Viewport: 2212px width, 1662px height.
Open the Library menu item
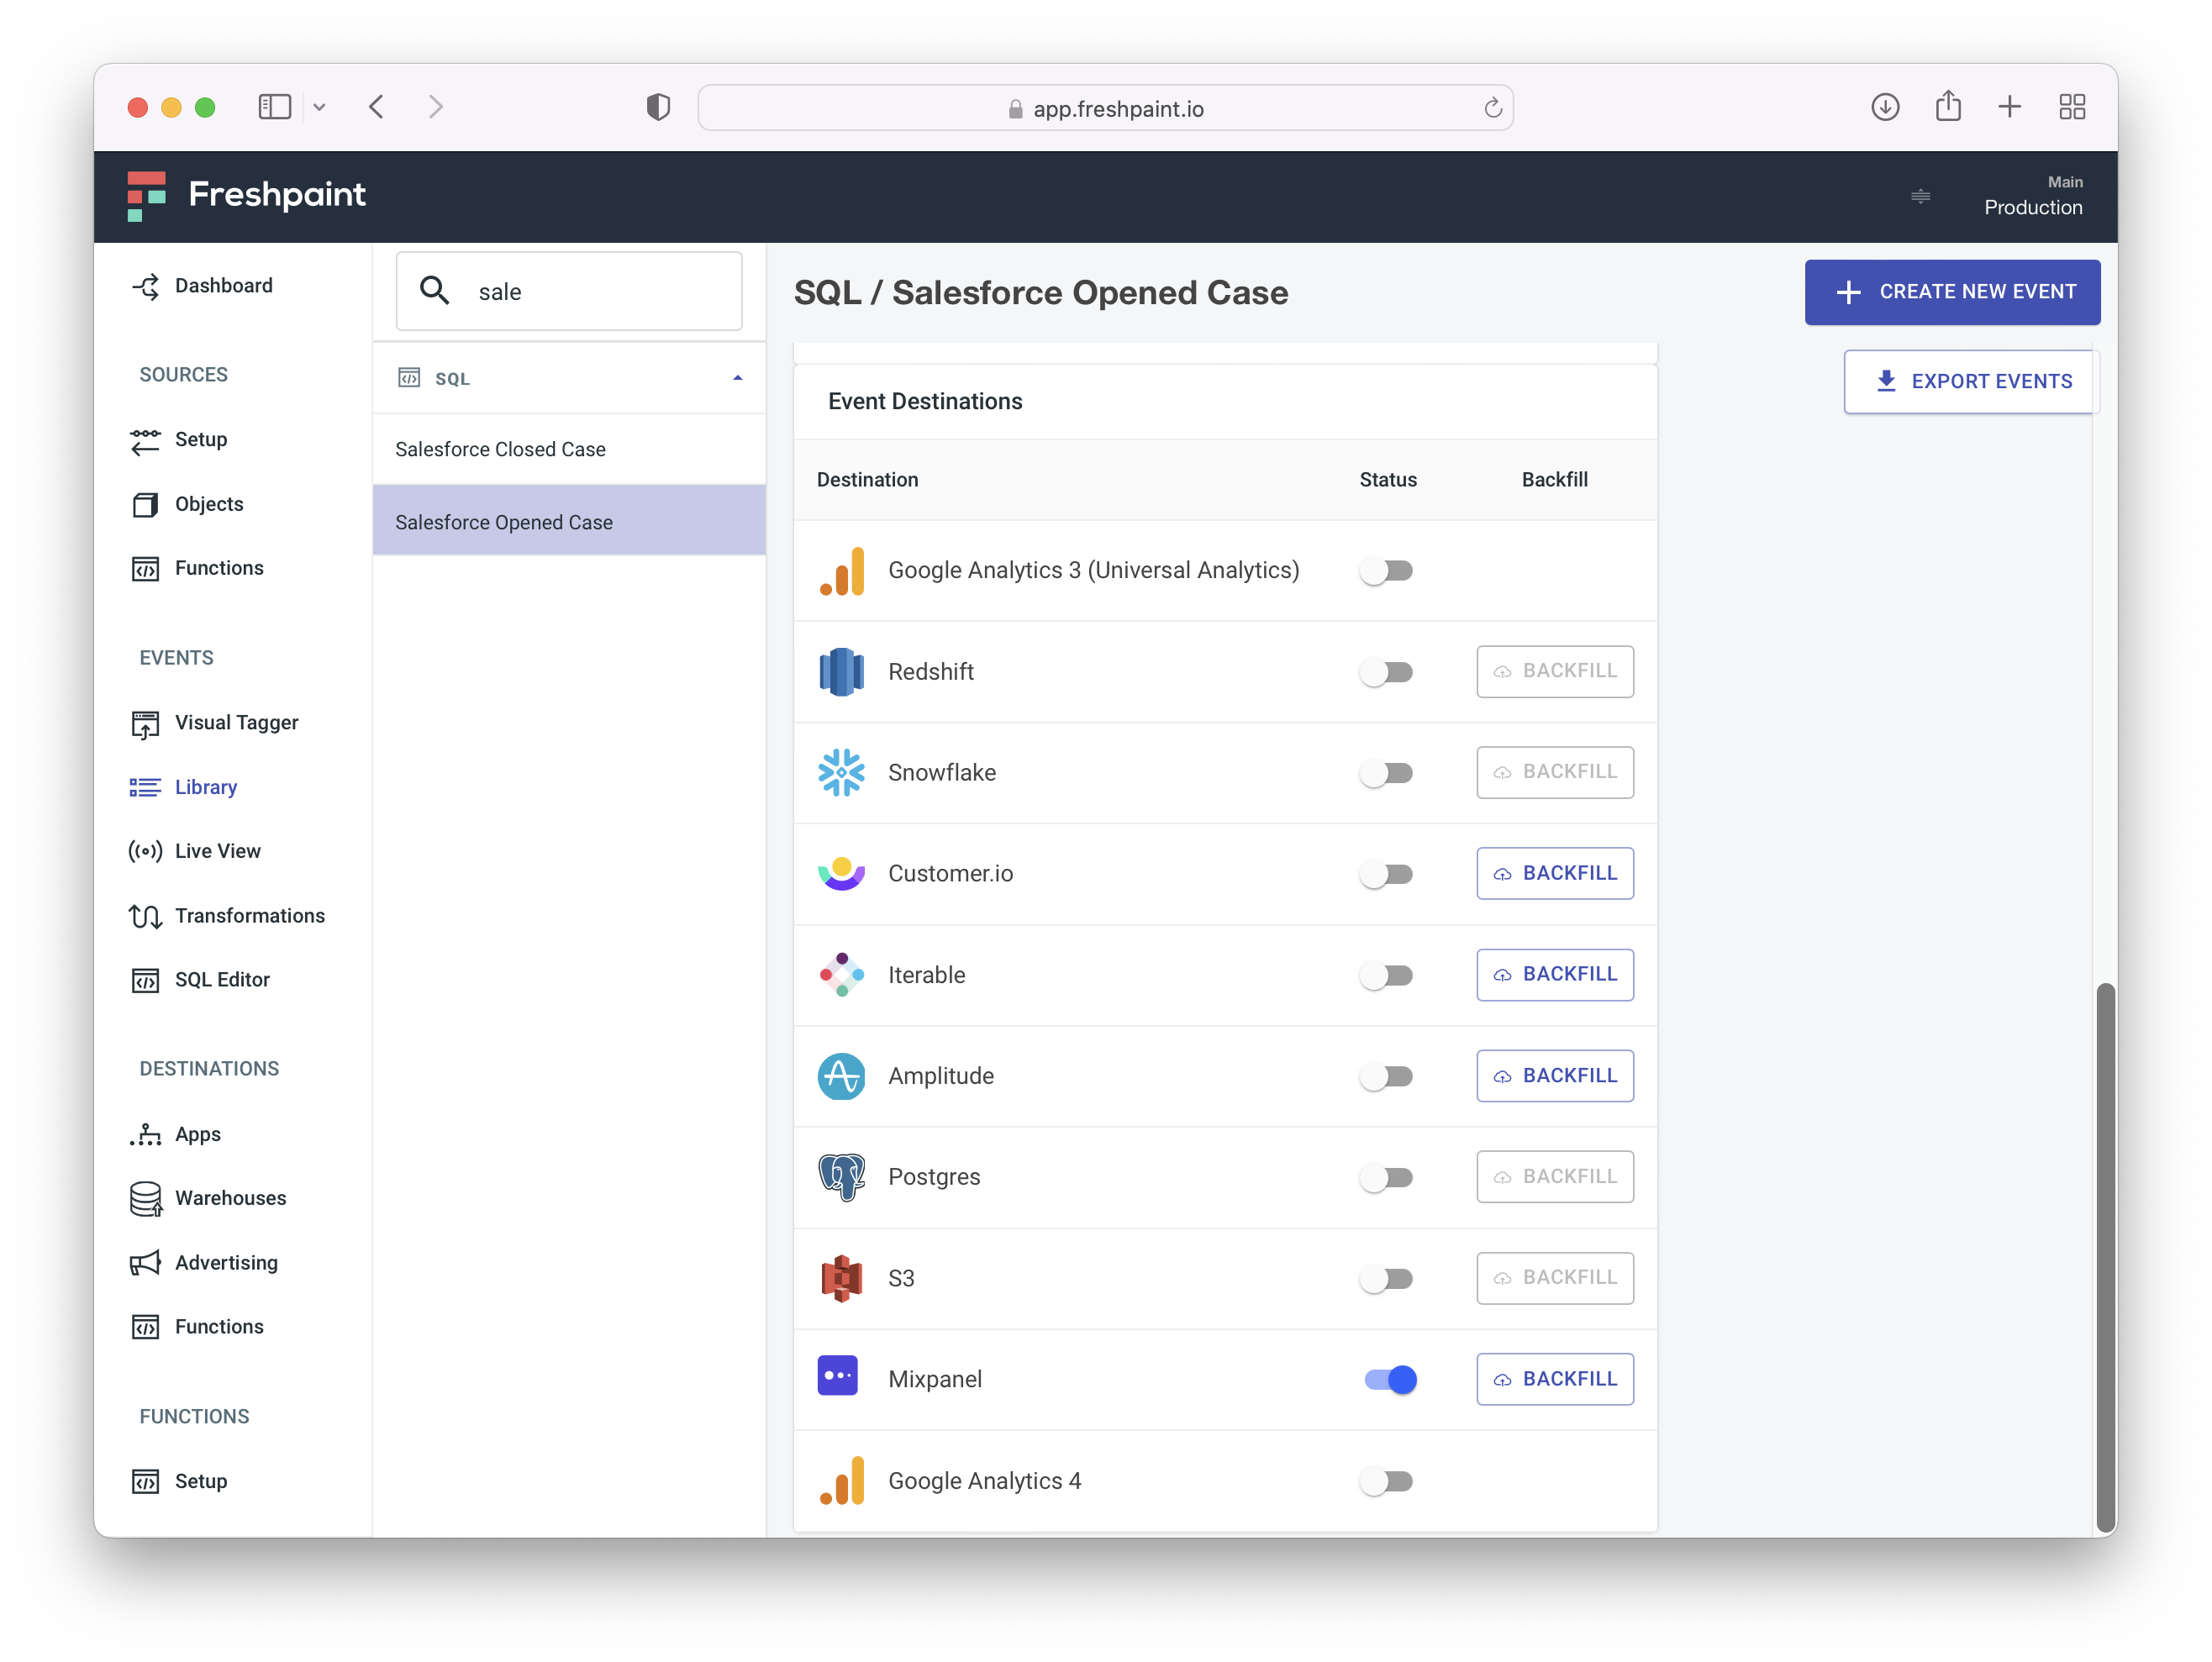tap(206, 787)
